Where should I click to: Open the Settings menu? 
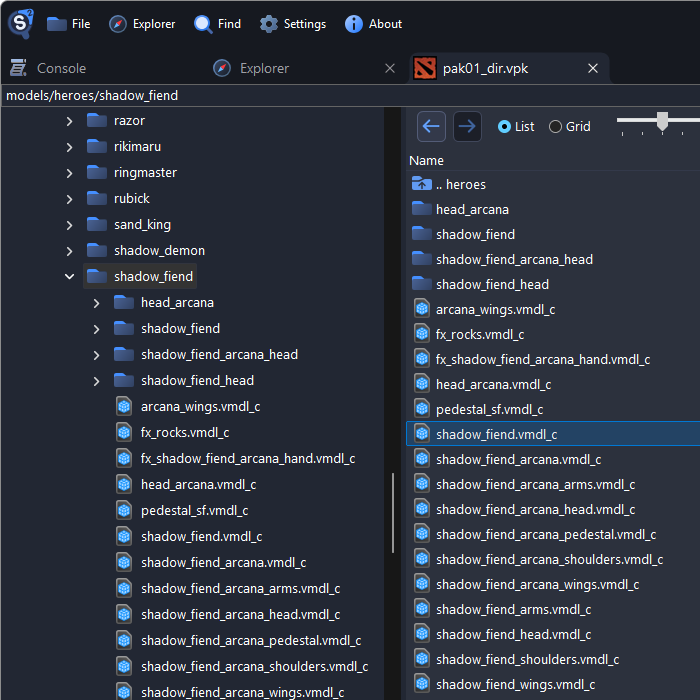(x=292, y=24)
